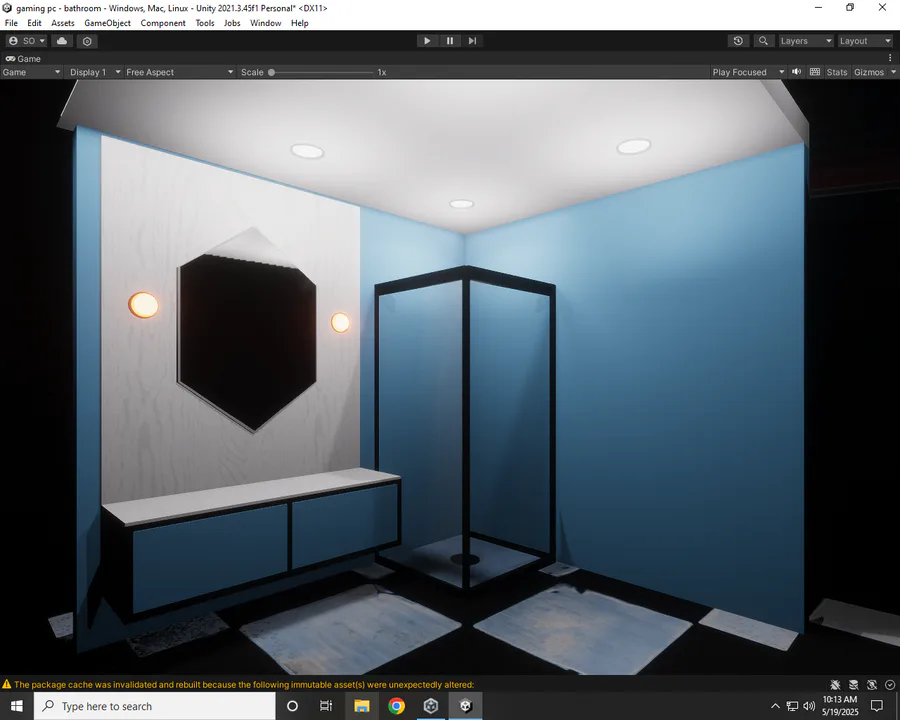Screen dimensions: 900x720
Task: Open the network status tray icon
Action: pos(792,706)
